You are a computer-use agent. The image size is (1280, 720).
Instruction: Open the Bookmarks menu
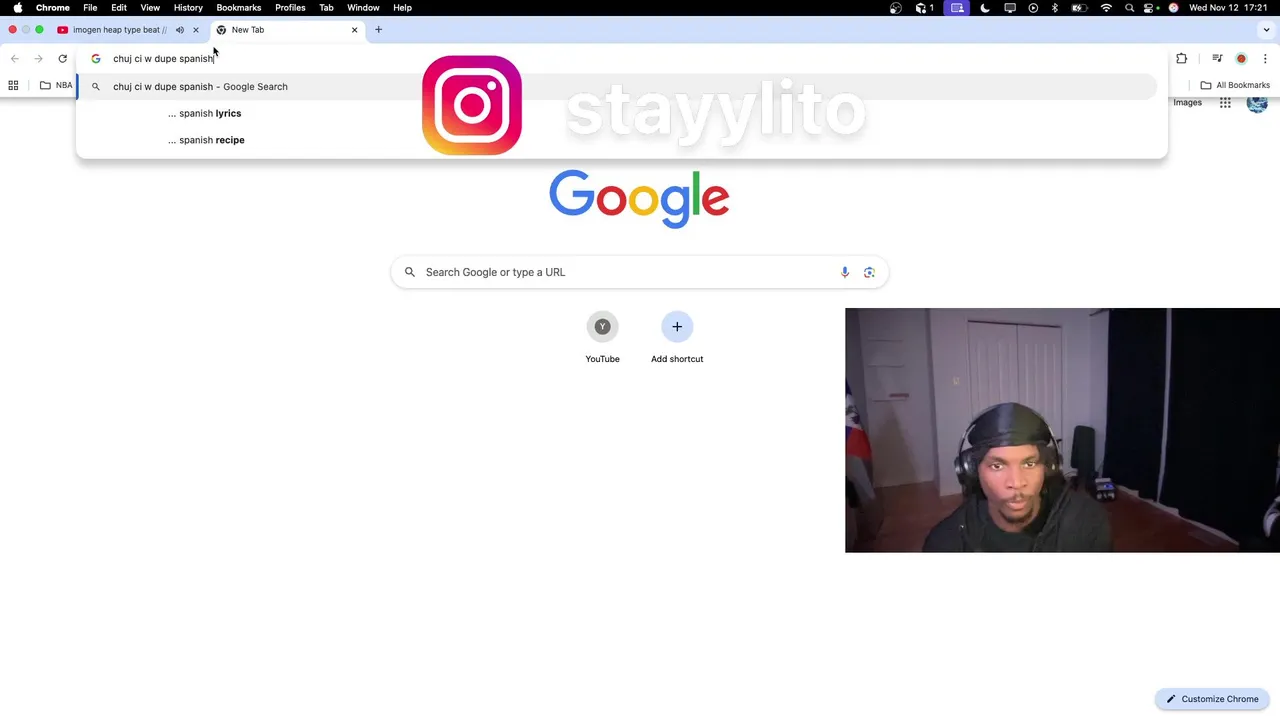(239, 7)
